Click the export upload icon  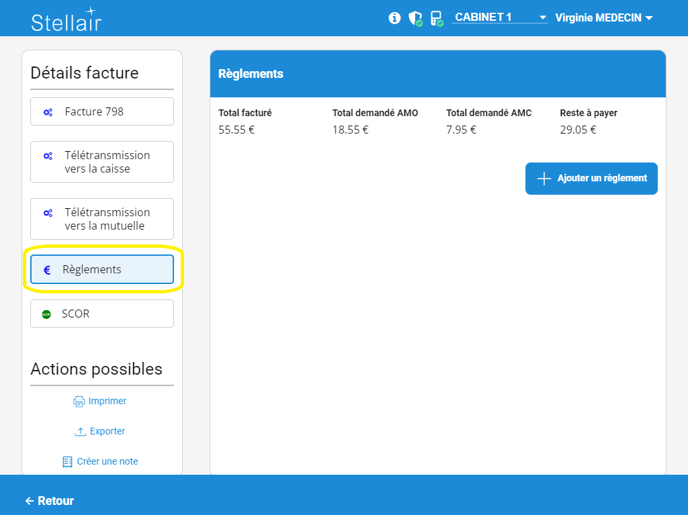80,432
